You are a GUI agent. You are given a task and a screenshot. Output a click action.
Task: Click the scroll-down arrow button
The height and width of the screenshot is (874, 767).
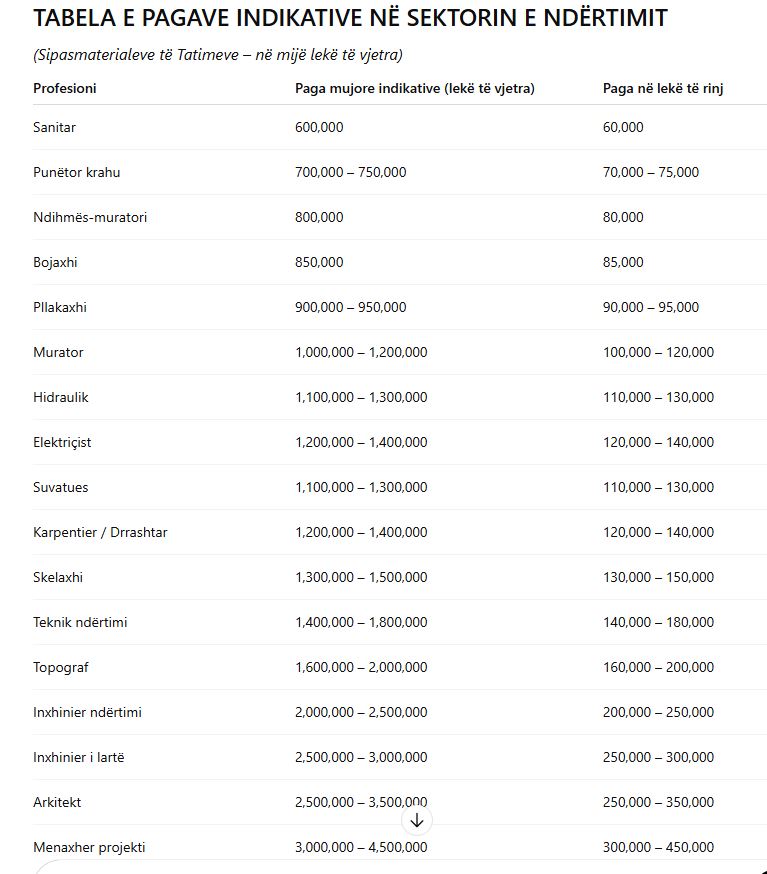click(417, 821)
